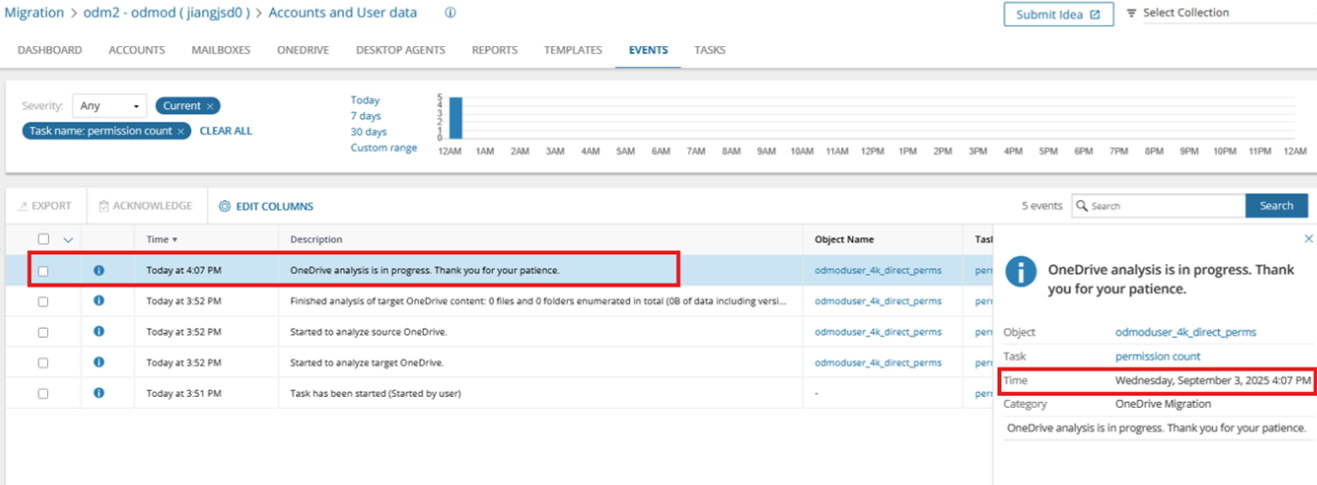Remove the Current filter chip
The height and width of the screenshot is (485, 1317).
click(x=212, y=106)
